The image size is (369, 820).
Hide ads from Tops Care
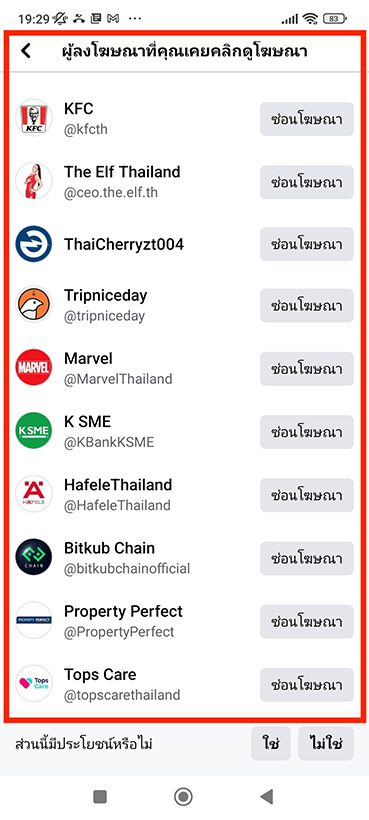(307, 685)
